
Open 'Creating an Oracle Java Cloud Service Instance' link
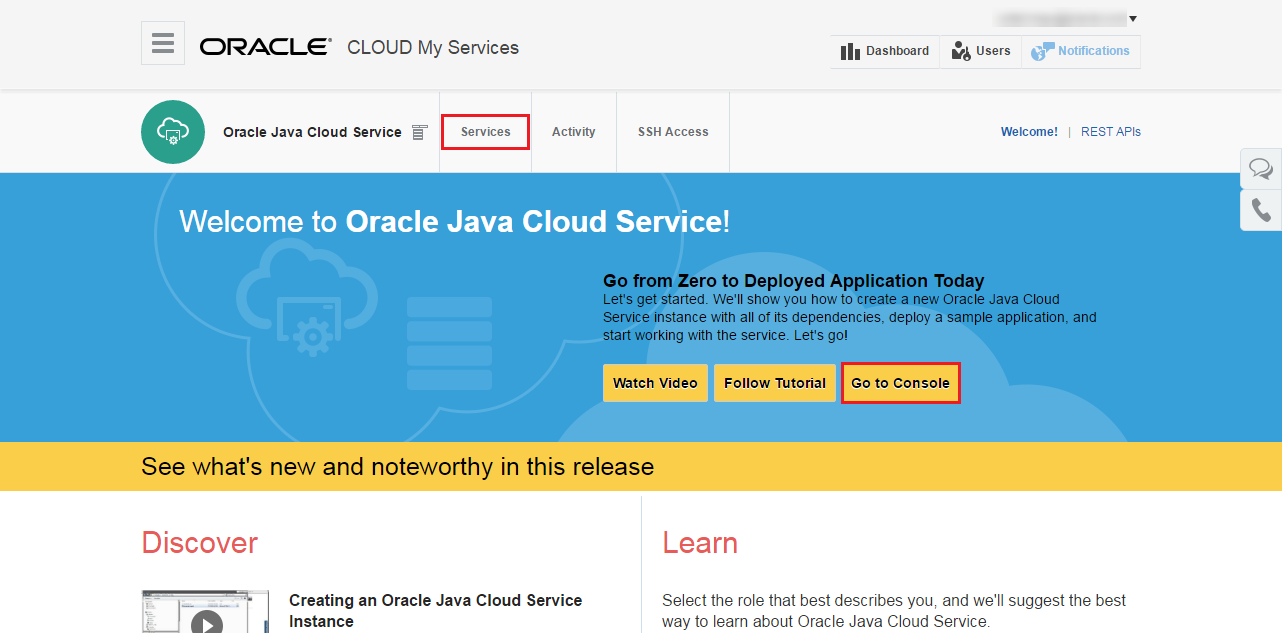pos(435,611)
